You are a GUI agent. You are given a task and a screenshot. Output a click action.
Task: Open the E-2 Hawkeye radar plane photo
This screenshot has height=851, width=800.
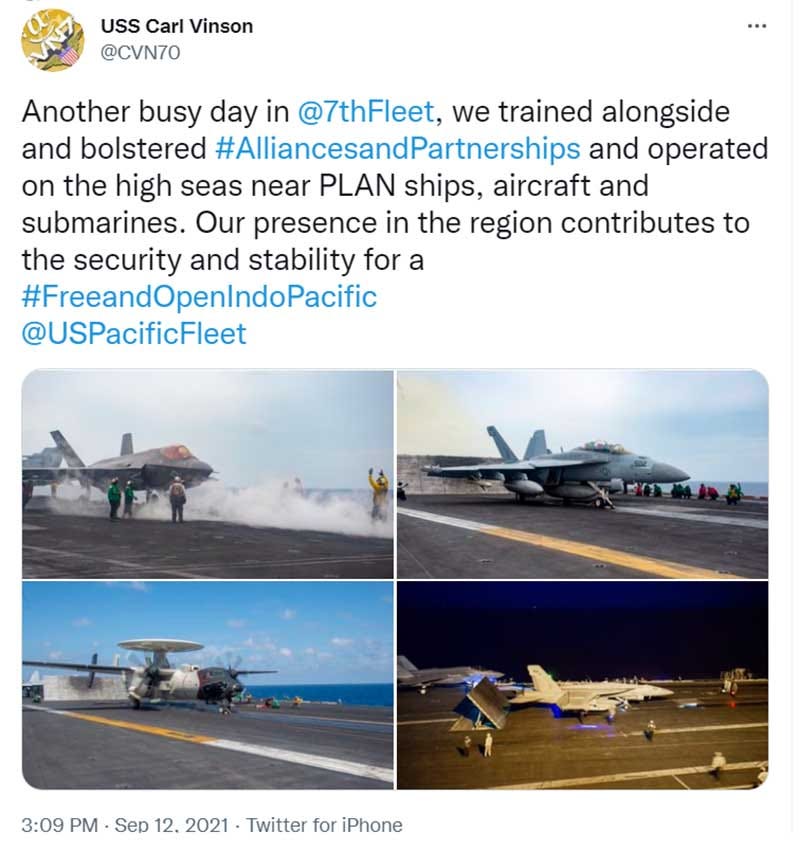click(207, 685)
